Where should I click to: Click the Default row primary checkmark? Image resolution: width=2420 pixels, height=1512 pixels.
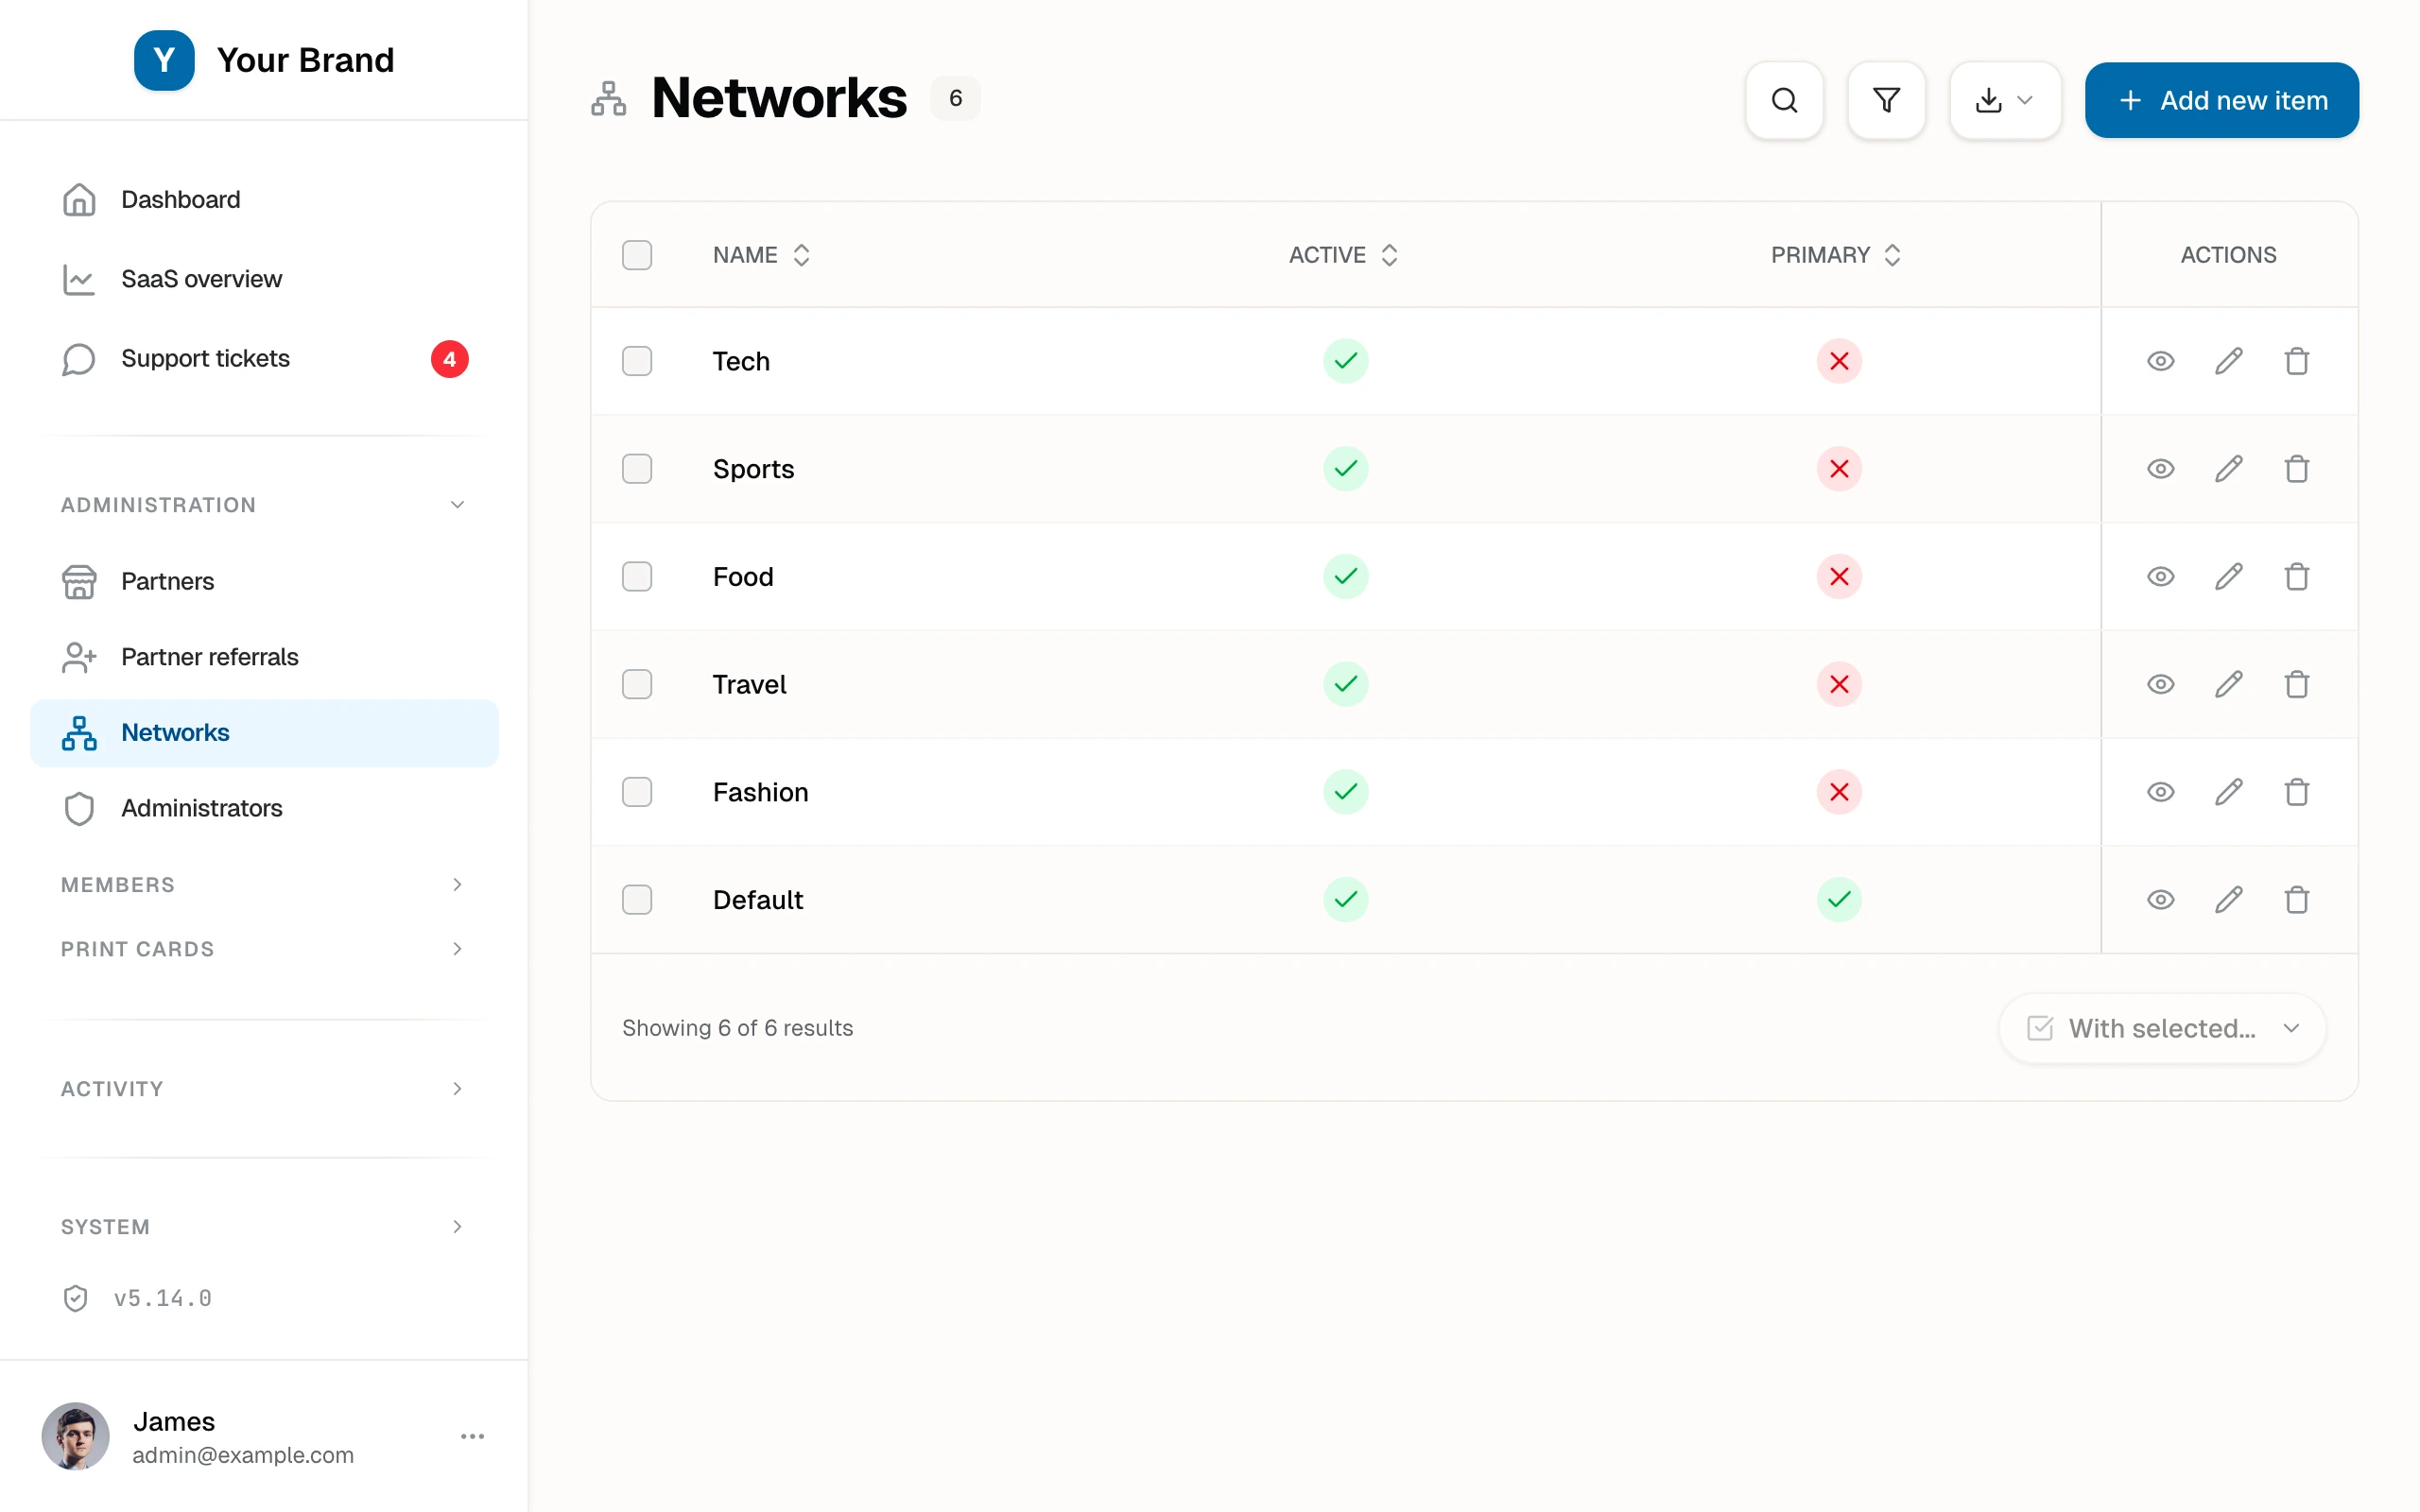coord(1839,900)
